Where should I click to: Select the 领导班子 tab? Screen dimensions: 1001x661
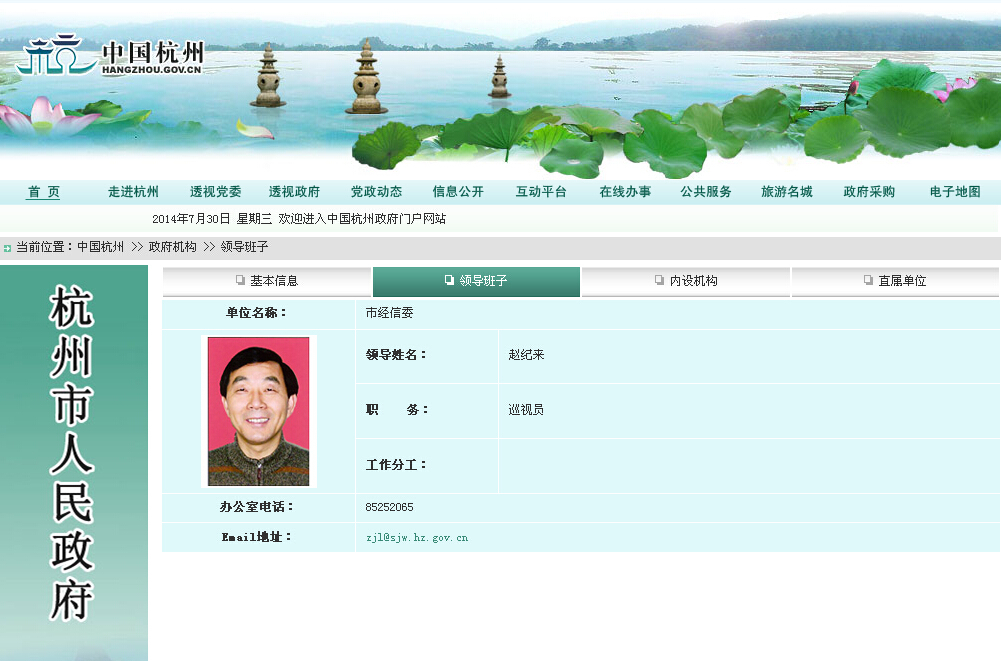(x=477, y=281)
